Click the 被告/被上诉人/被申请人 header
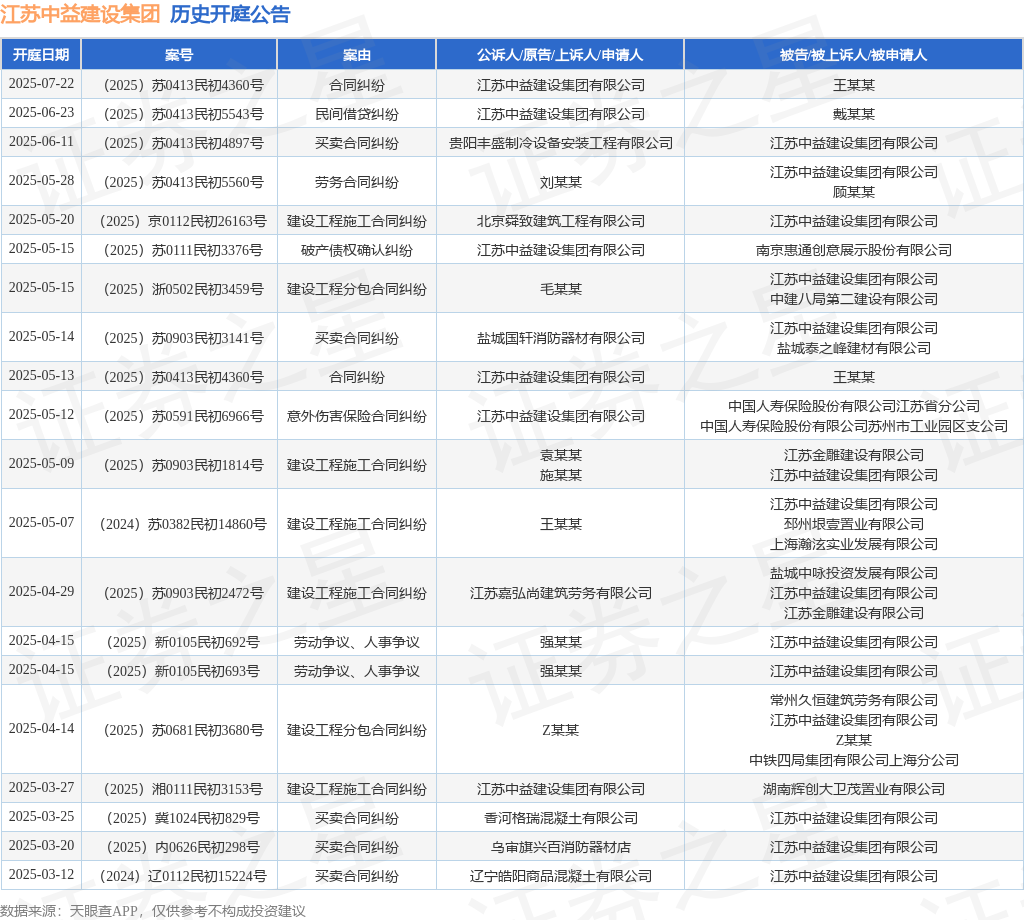Screen dimensions: 1024x920 [x=853, y=55]
